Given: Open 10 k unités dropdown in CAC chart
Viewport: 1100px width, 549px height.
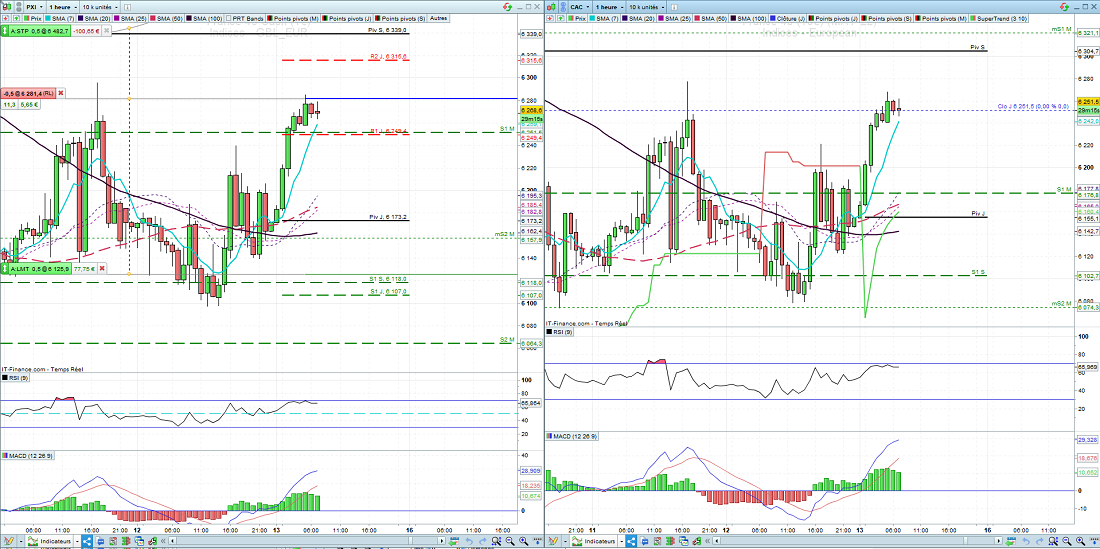Looking at the screenshot, I should point(647,7).
